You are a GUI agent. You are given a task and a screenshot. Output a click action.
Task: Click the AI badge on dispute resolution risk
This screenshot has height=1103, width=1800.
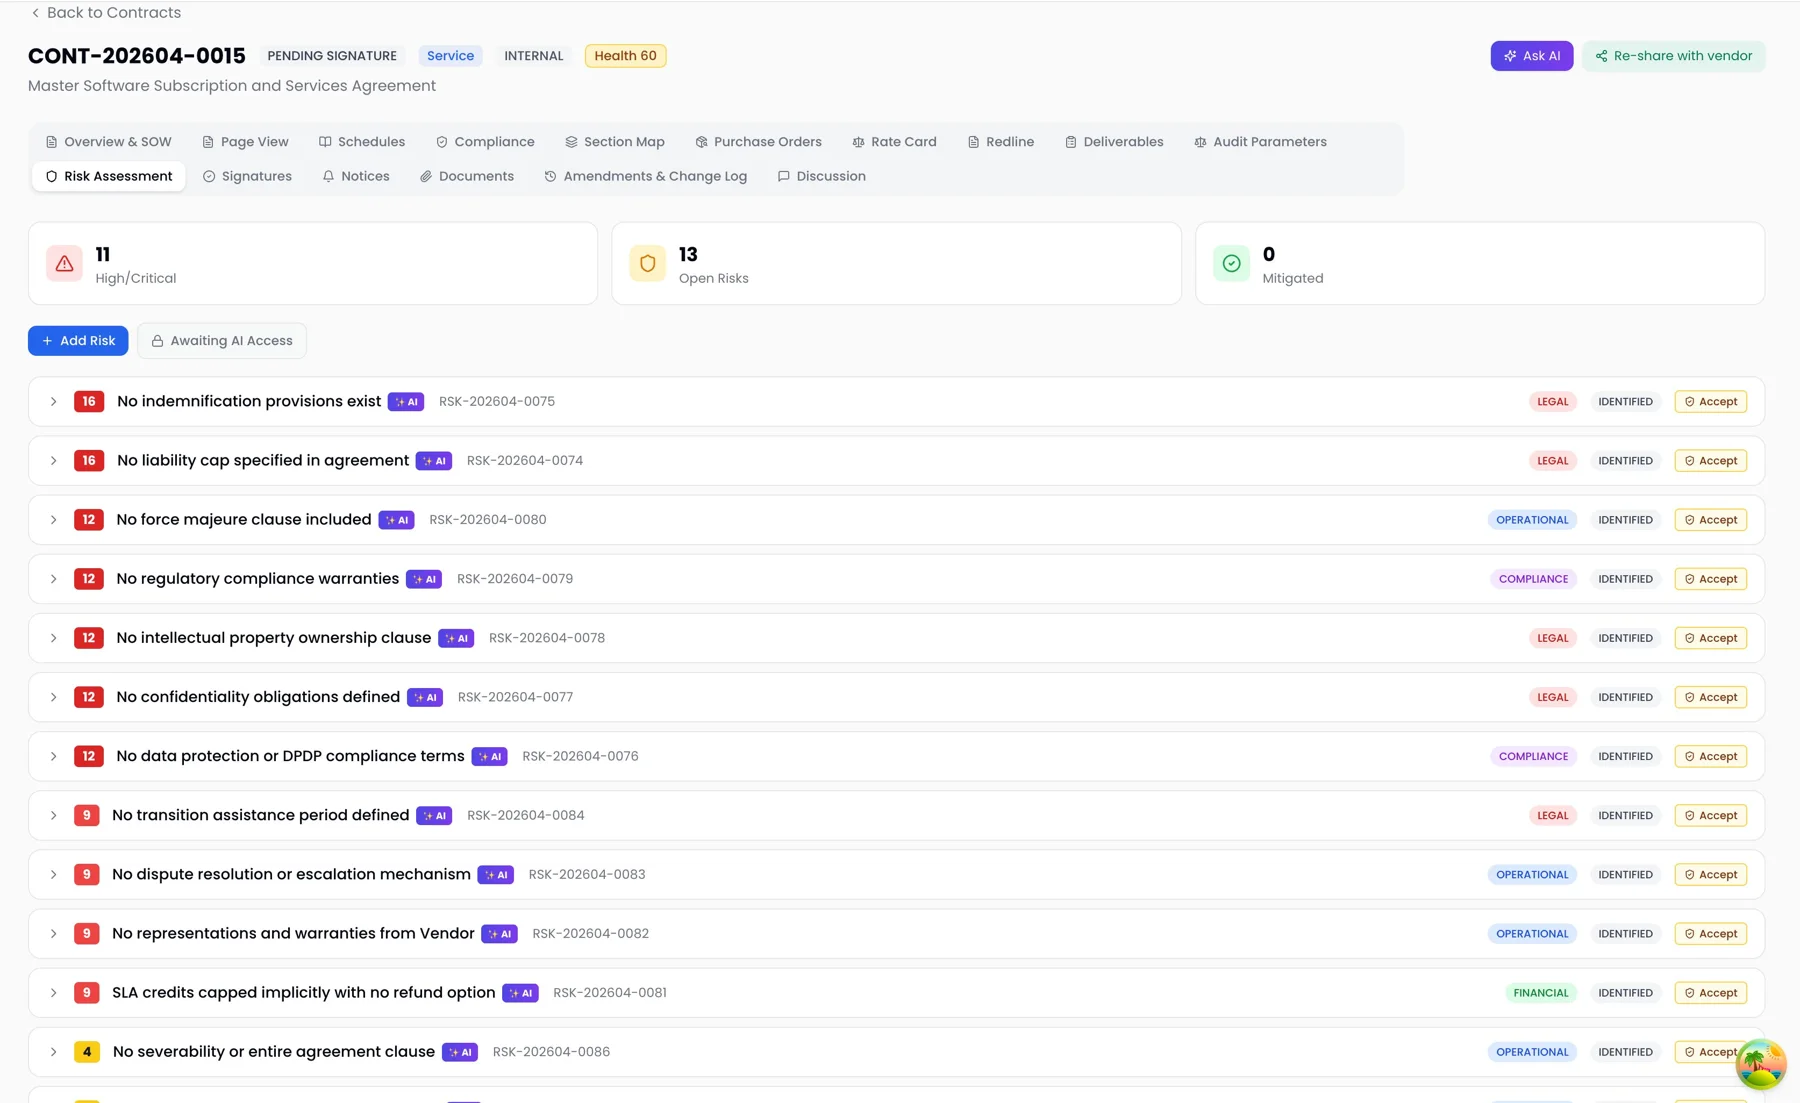tap(496, 875)
